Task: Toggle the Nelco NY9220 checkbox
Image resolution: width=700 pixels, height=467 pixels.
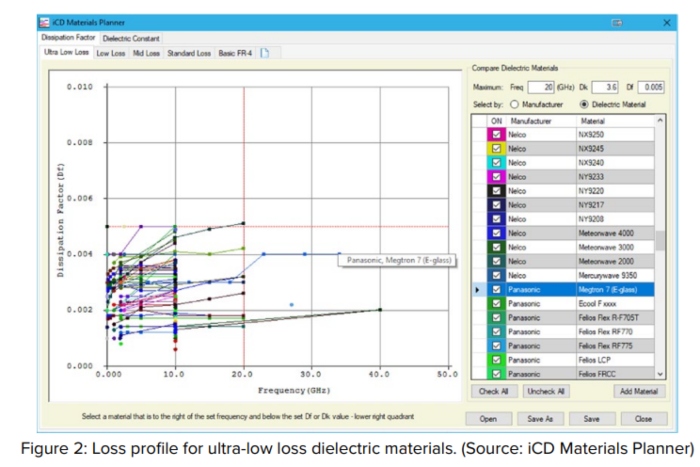Action: click(496, 191)
